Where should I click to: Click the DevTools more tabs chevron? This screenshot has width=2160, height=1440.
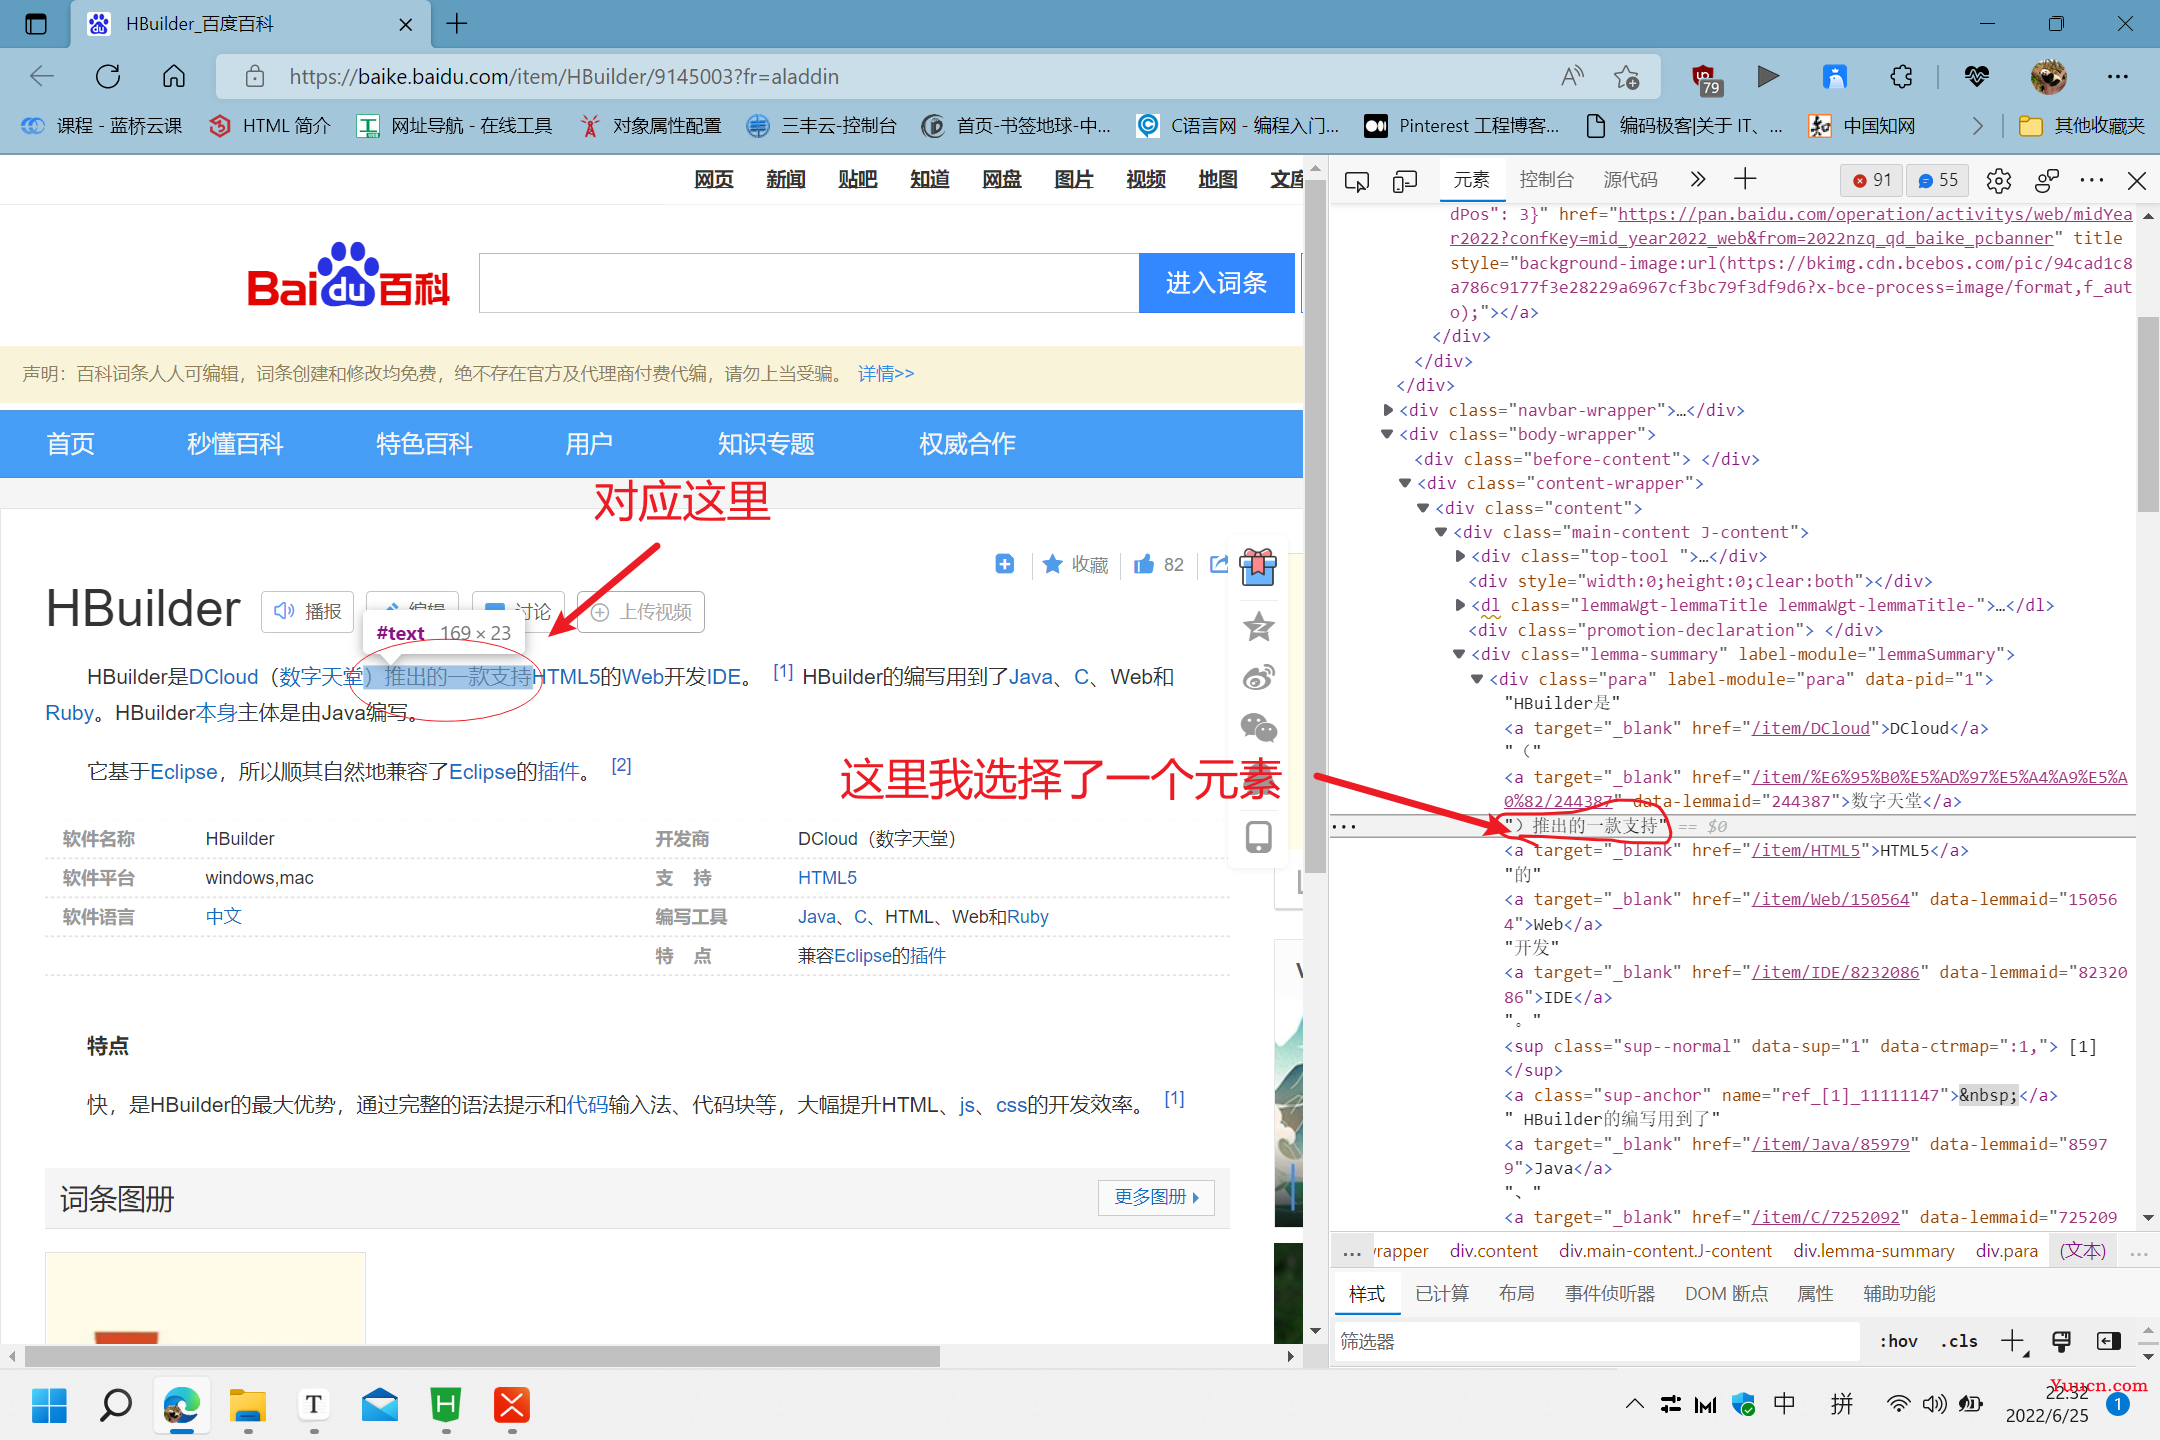tap(1697, 180)
